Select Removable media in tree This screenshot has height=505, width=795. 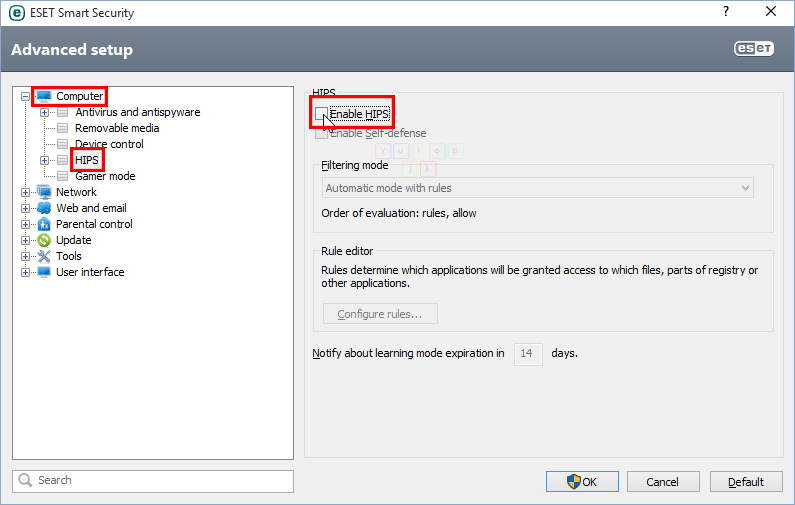click(117, 128)
